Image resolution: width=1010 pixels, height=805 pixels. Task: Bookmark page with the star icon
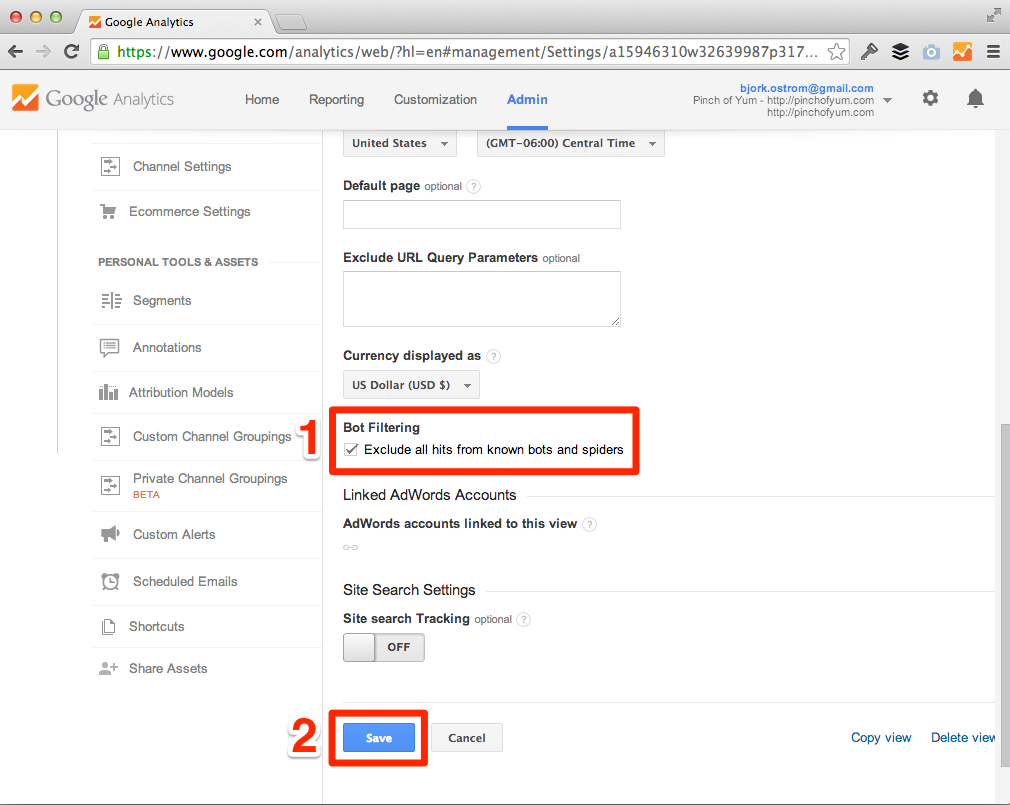click(x=836, y=52)
